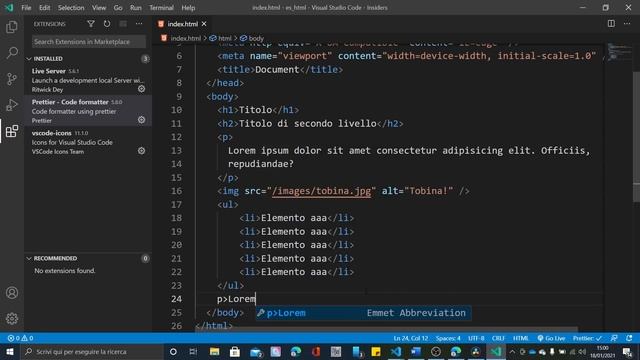Click the Windows taskbar search box
Screen dimensions: 640x360
[91, 351]
